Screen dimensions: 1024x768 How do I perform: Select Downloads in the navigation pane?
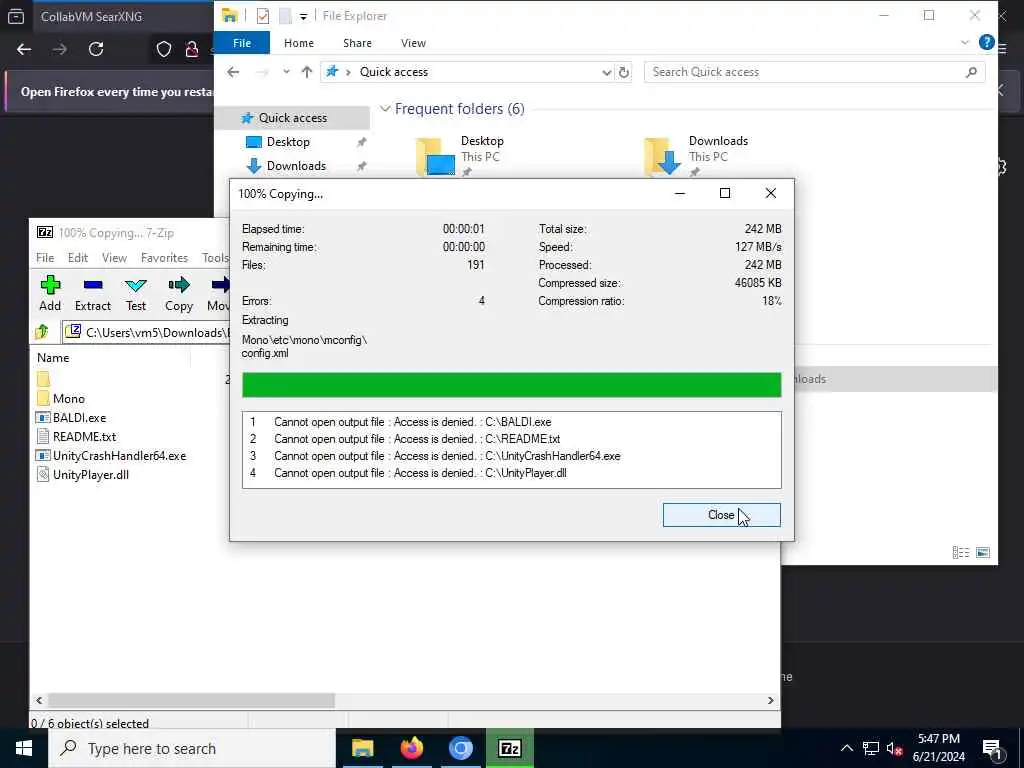pyautogui.click(x=296, y=166)
